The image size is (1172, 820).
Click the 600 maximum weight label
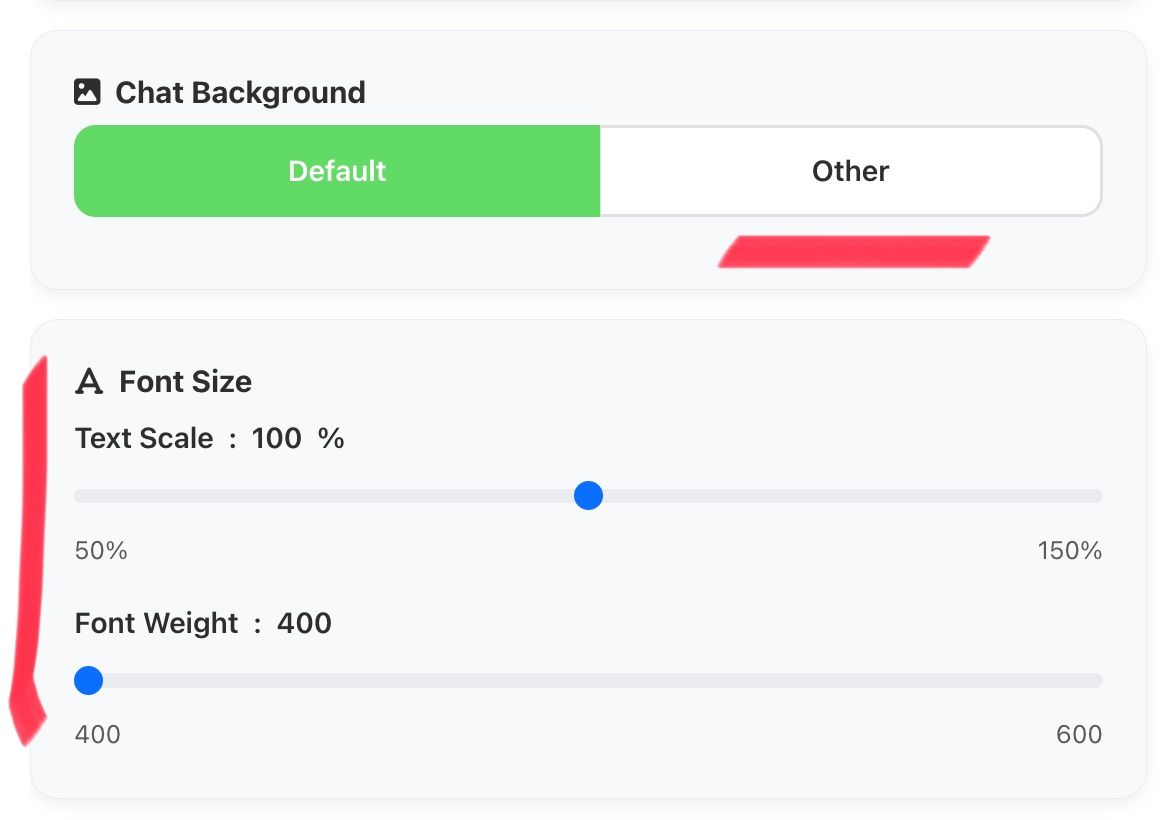click(x=1078, y=735)
